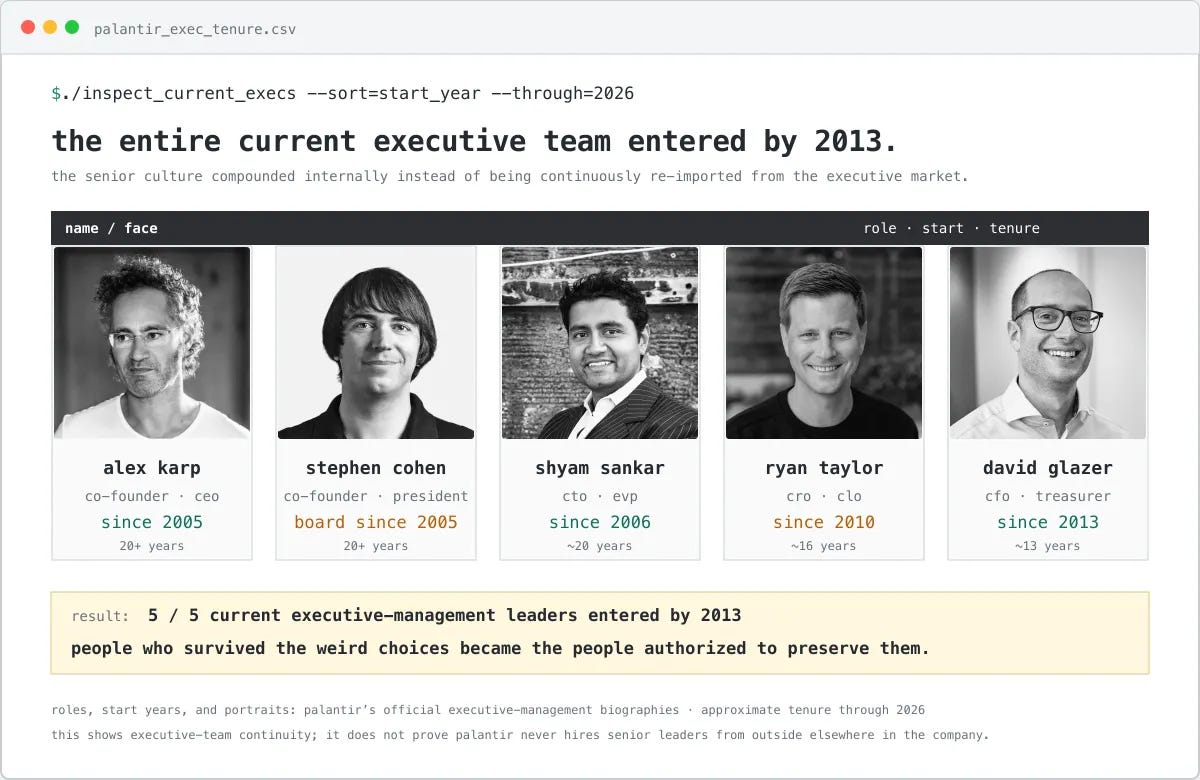The image size is (1200, 780).
Task: Click the red close window dot
Action: coord(28,28)
